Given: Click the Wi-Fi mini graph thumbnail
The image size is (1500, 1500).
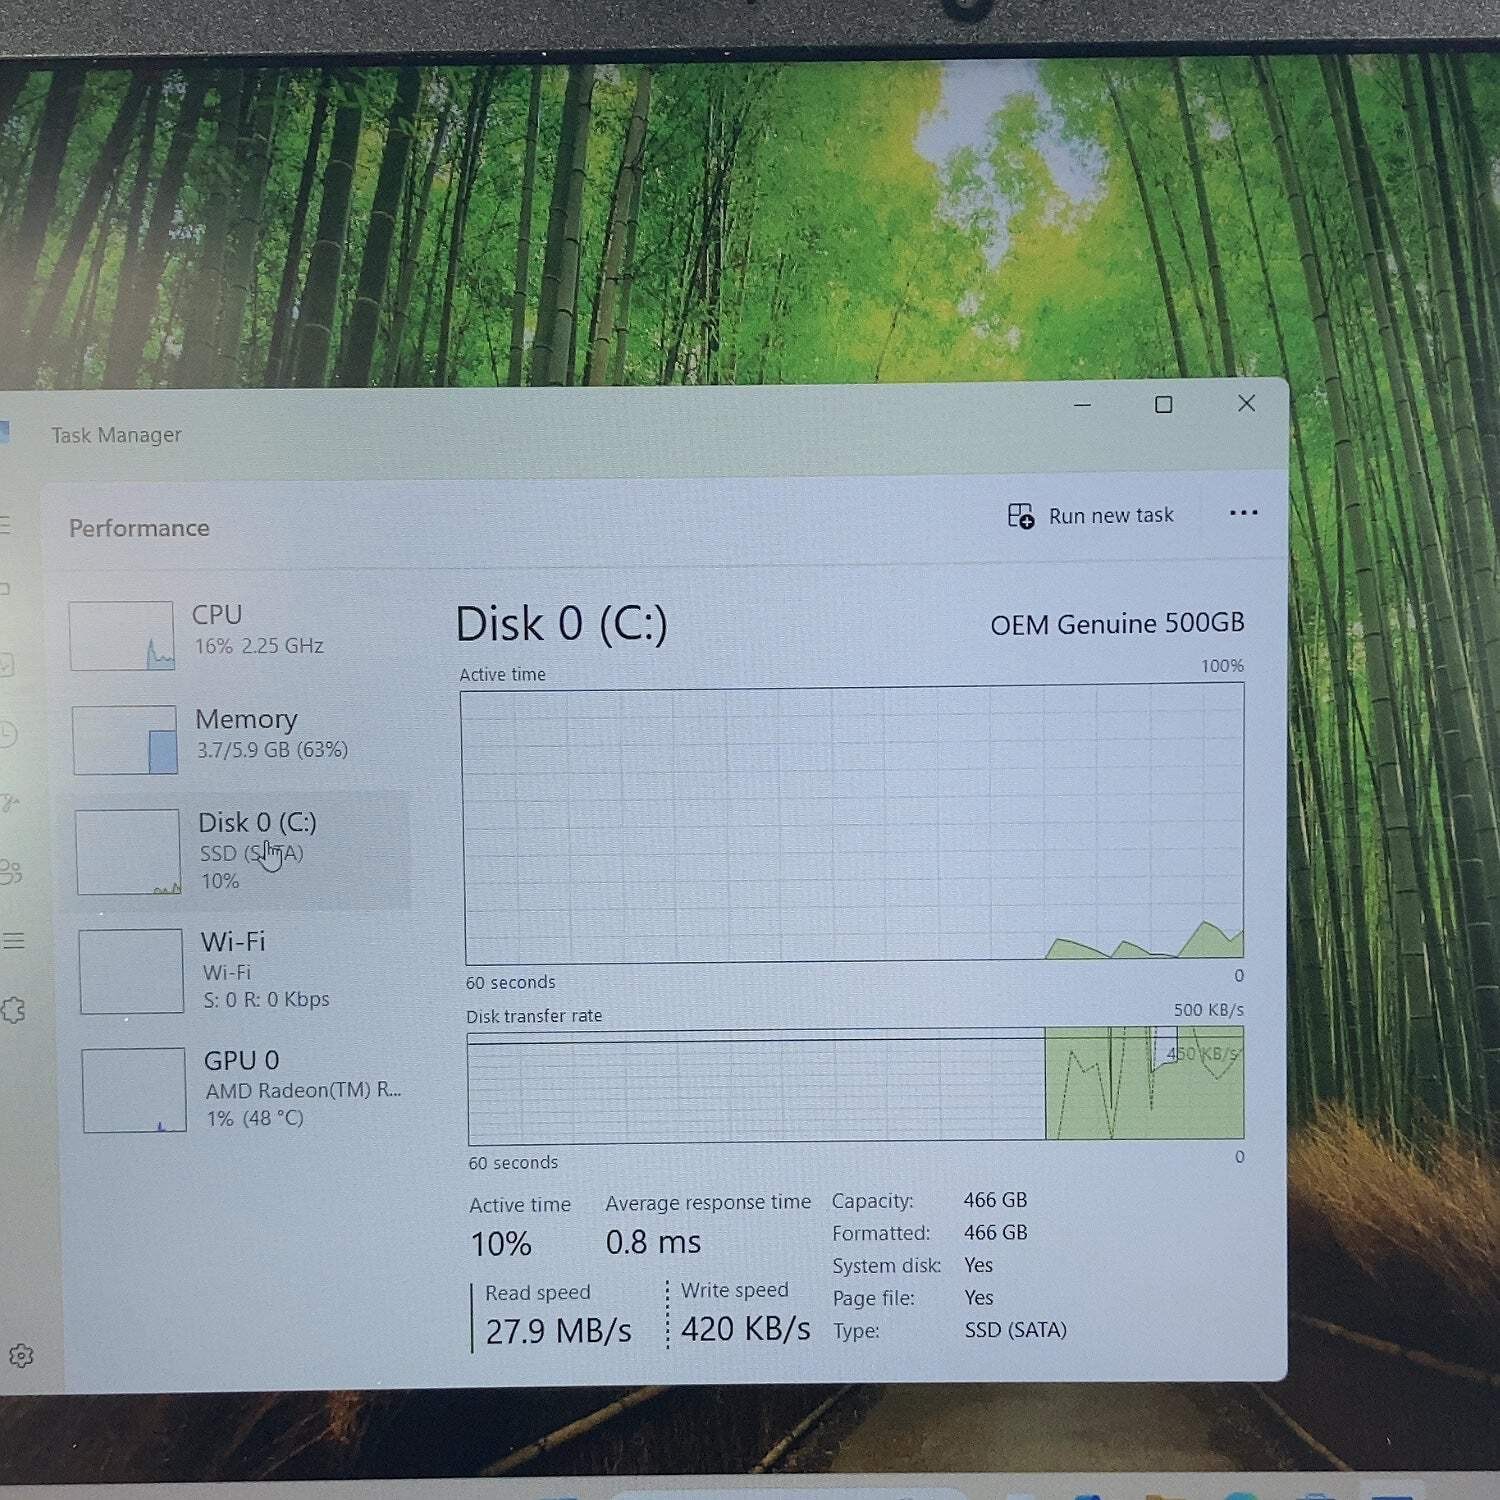Looking at the screenshot, I should [131, 971].
